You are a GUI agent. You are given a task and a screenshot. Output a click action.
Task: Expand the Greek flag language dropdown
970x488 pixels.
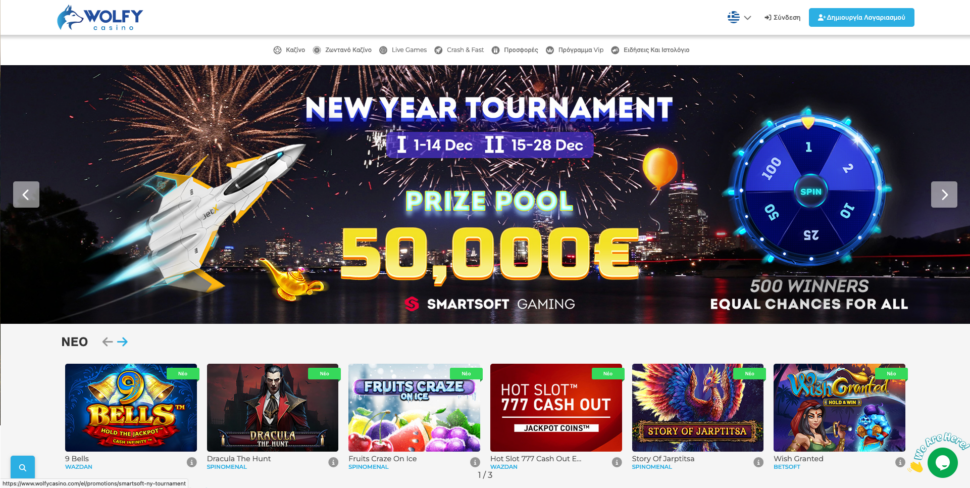coord(739,17)
